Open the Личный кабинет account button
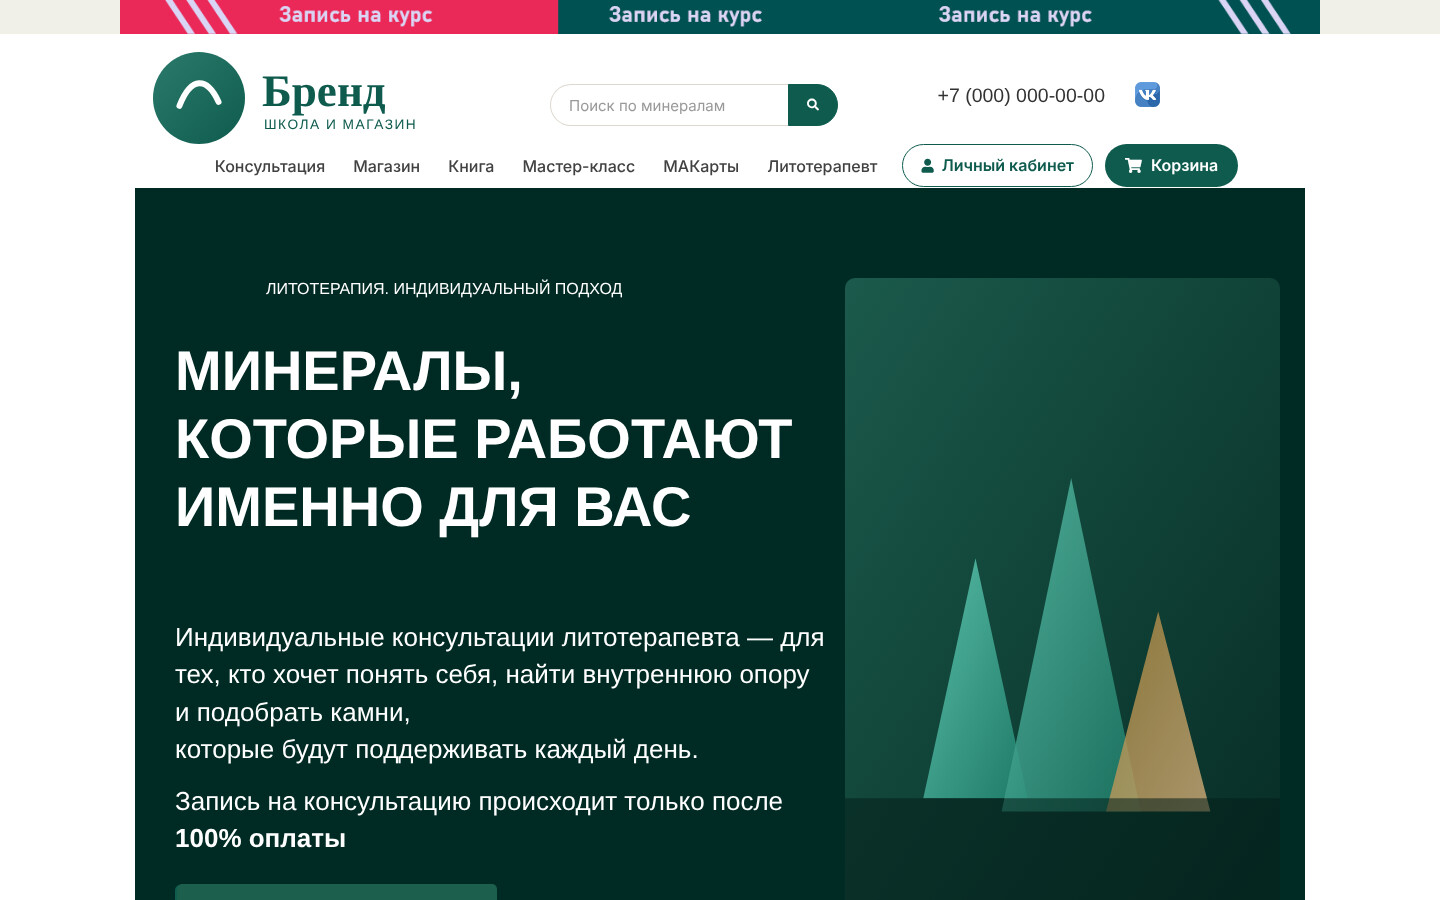1440x900 pixels. pos(997,165)
